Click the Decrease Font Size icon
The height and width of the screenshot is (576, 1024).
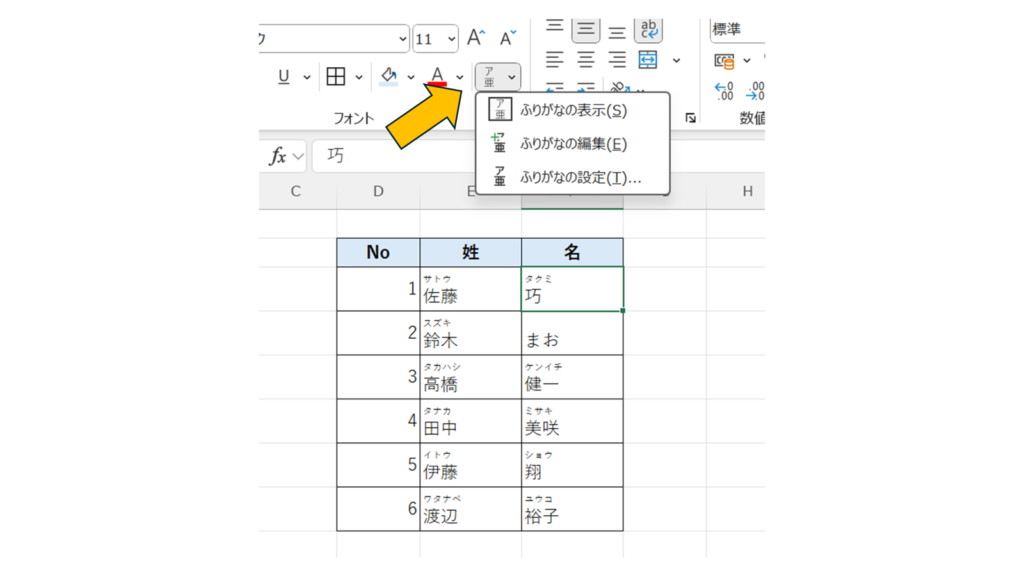(x=508, y=38)
